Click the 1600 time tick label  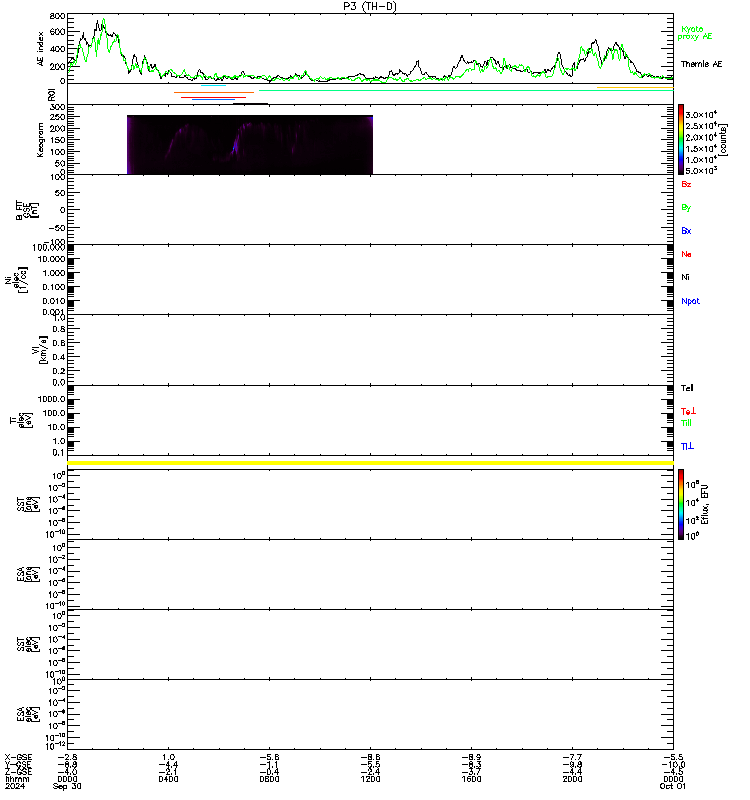(471, 779)
